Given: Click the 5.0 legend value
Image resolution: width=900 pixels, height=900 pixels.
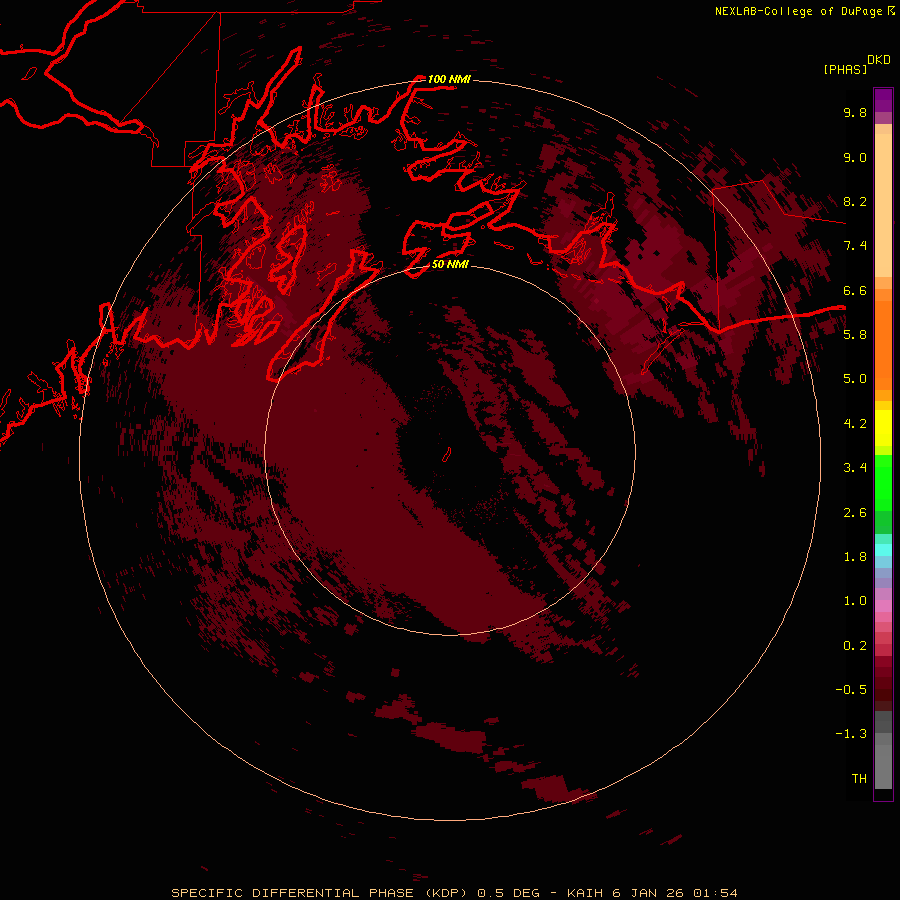Looking at the screenshot, I should 855,379.
